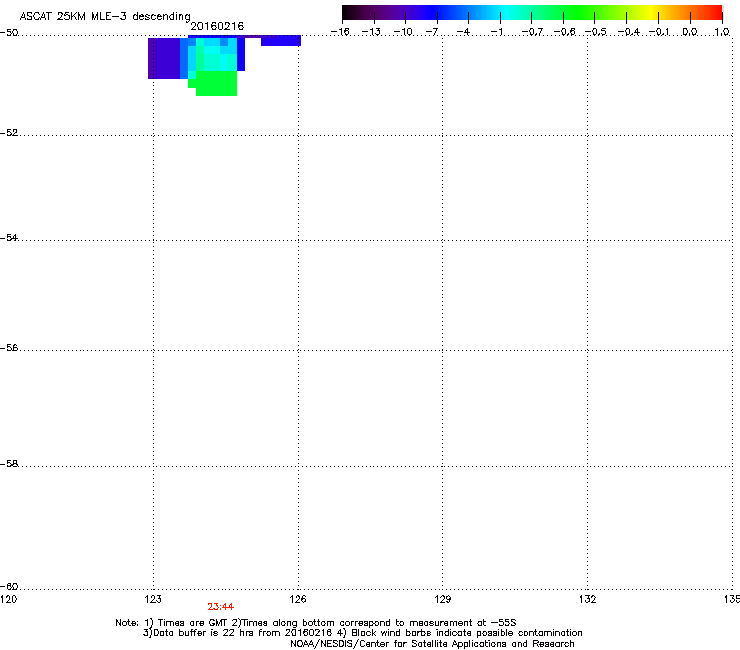Click the 126 longitude axis label

pos(298,599)
